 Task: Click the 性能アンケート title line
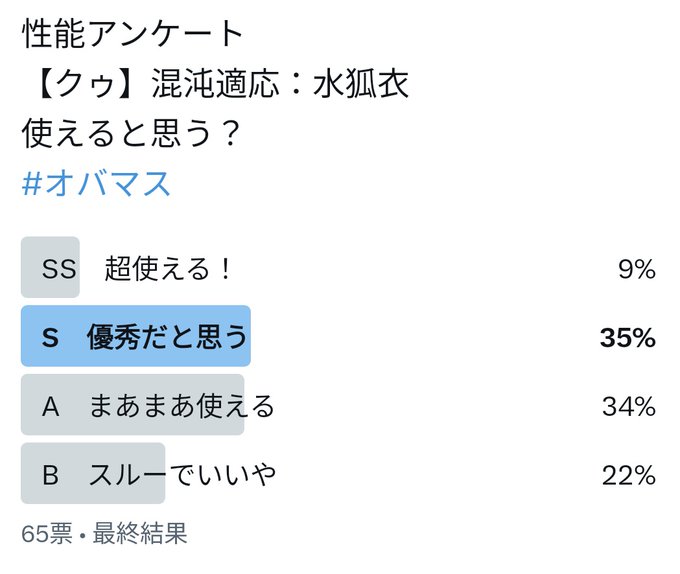point(133,33)
